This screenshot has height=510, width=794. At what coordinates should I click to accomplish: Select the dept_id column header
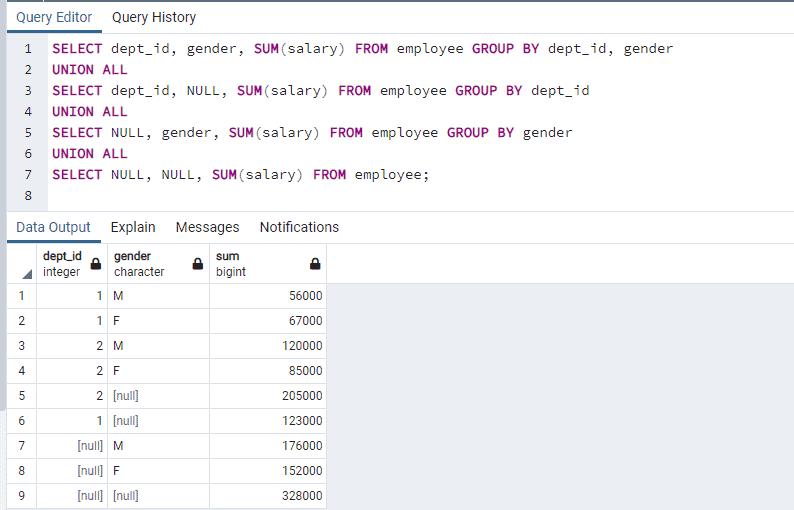click(62, 264)
